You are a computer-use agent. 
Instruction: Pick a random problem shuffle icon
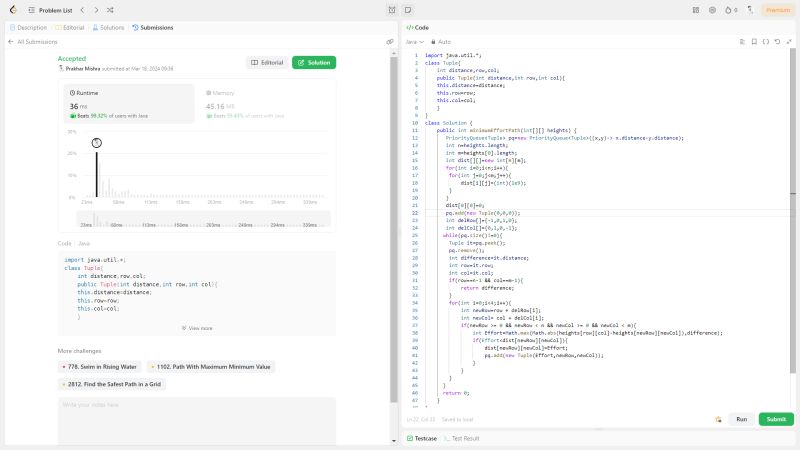tap(110, 10)
